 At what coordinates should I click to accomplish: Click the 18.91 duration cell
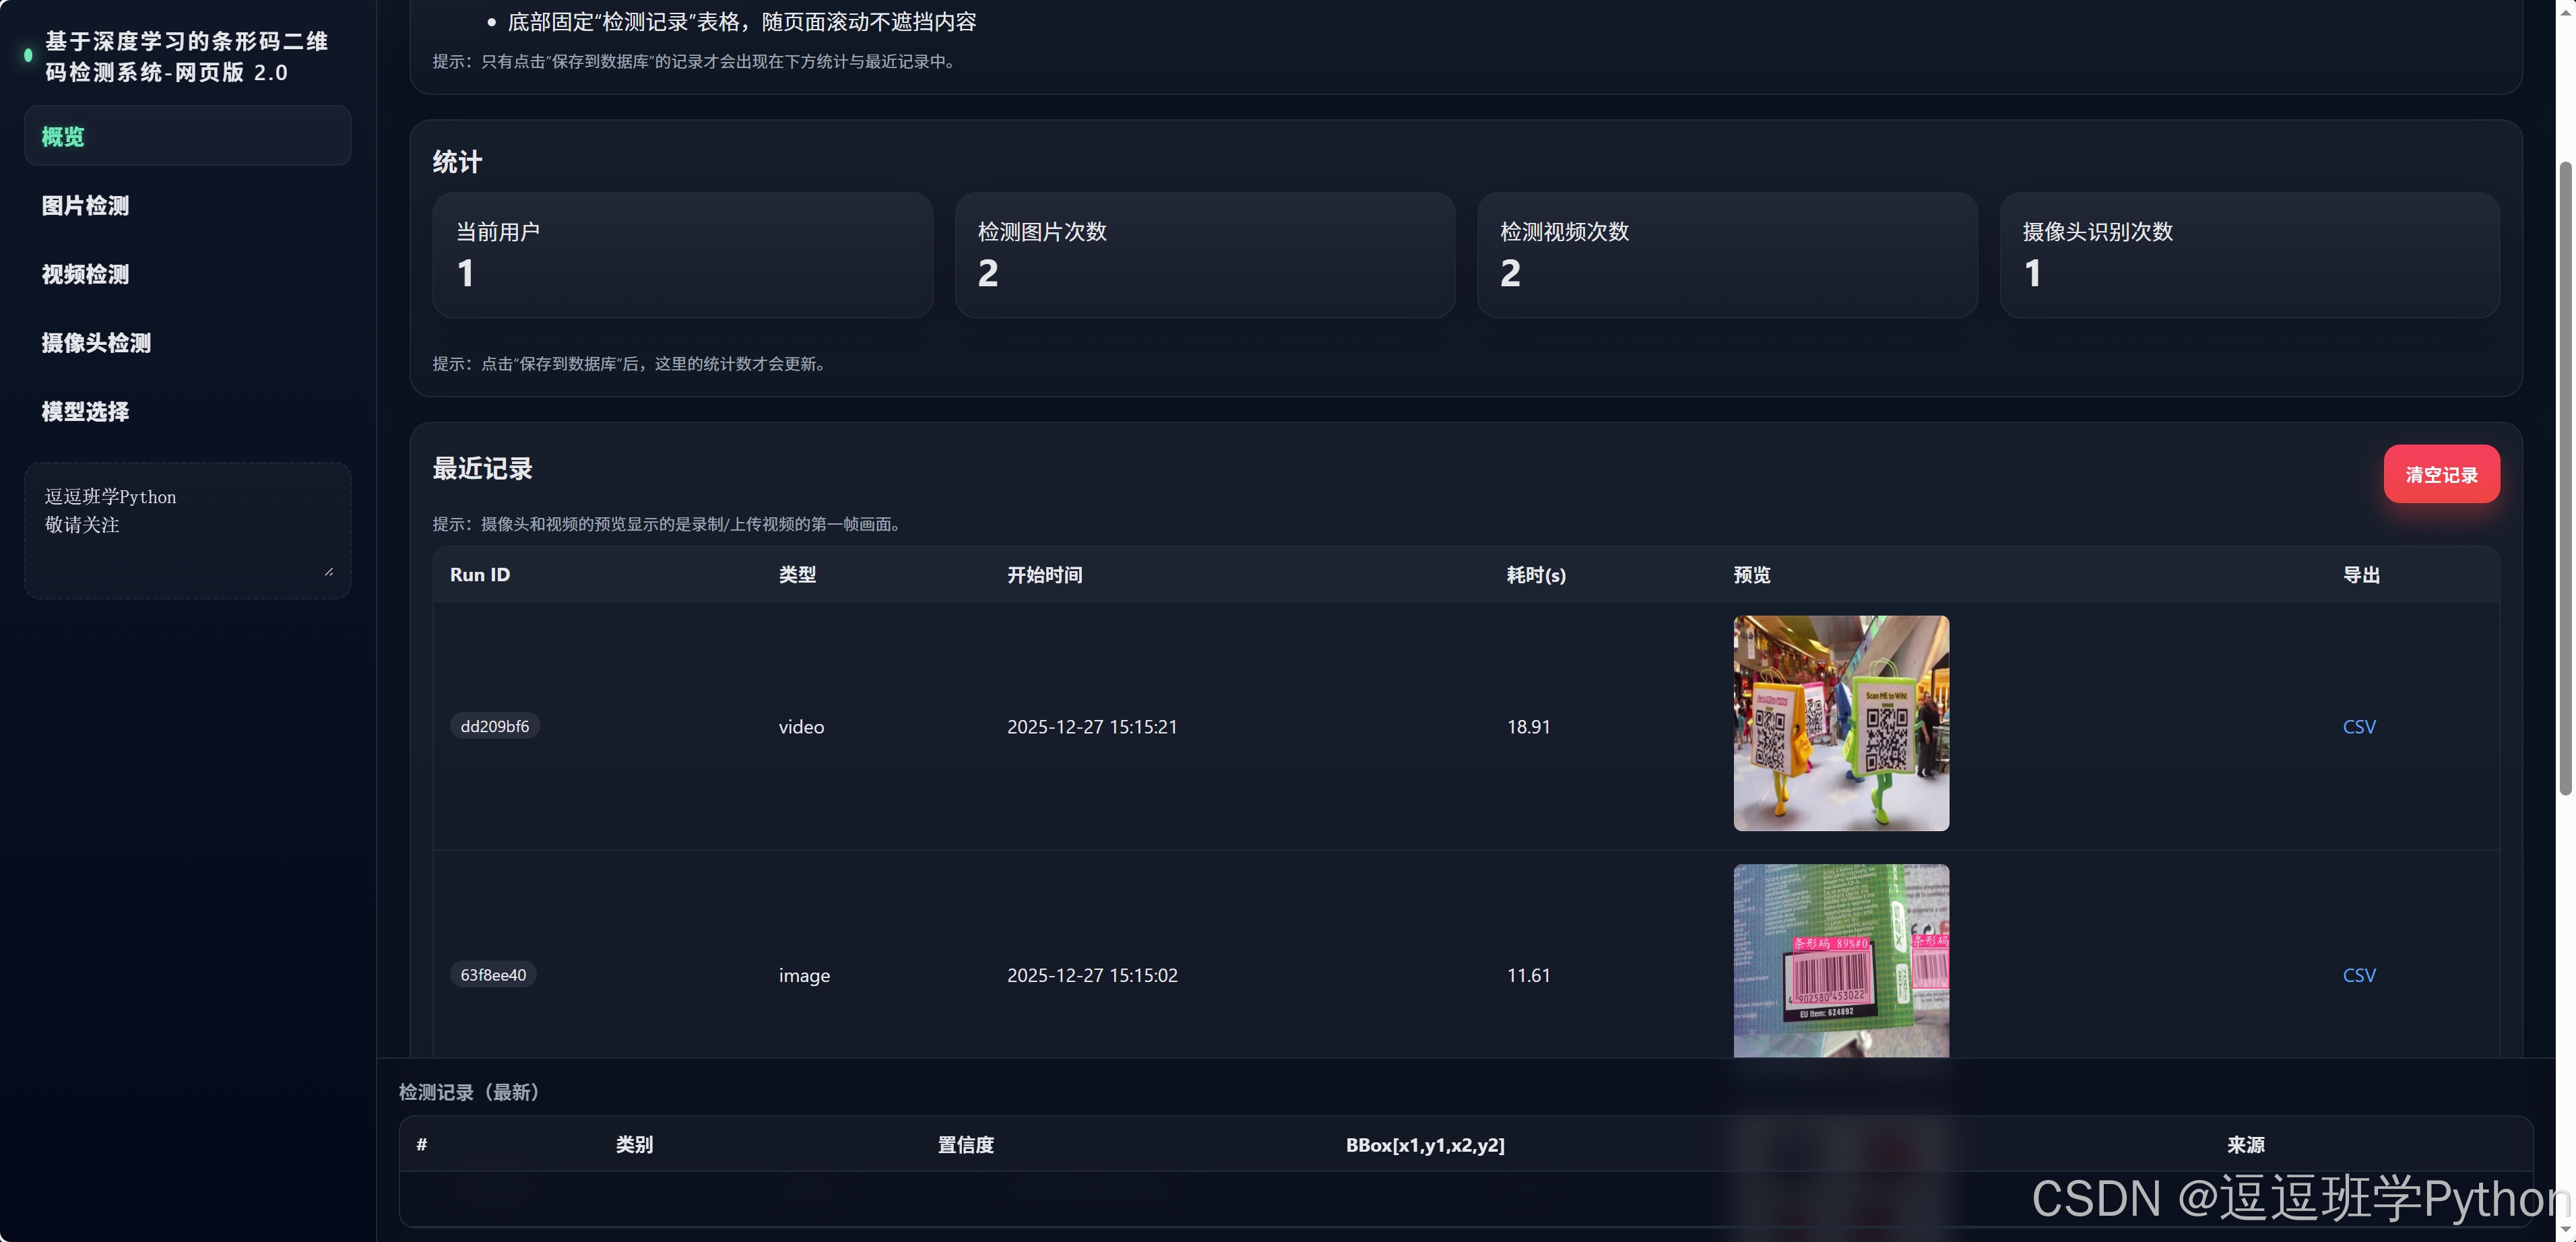(1528, 727)
